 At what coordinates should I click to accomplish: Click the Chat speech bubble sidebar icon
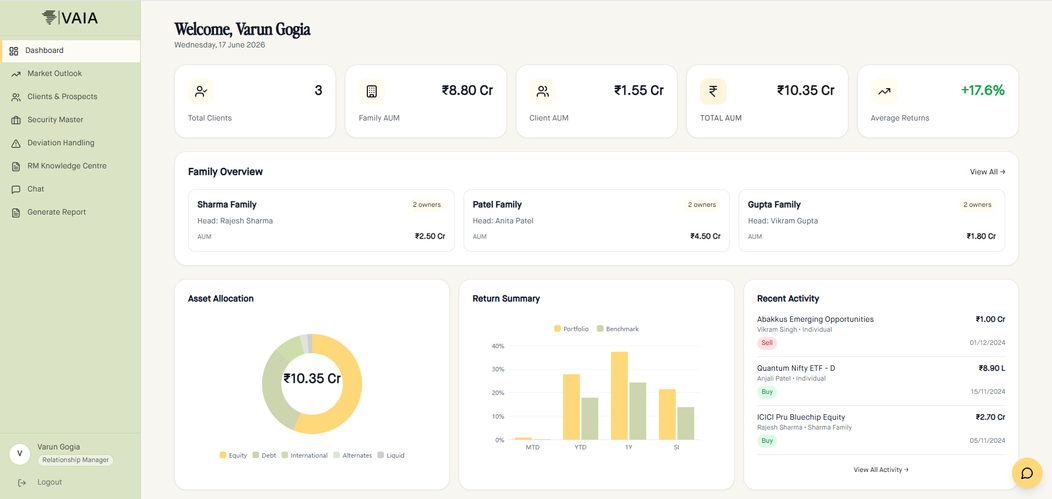pos(15,190)
